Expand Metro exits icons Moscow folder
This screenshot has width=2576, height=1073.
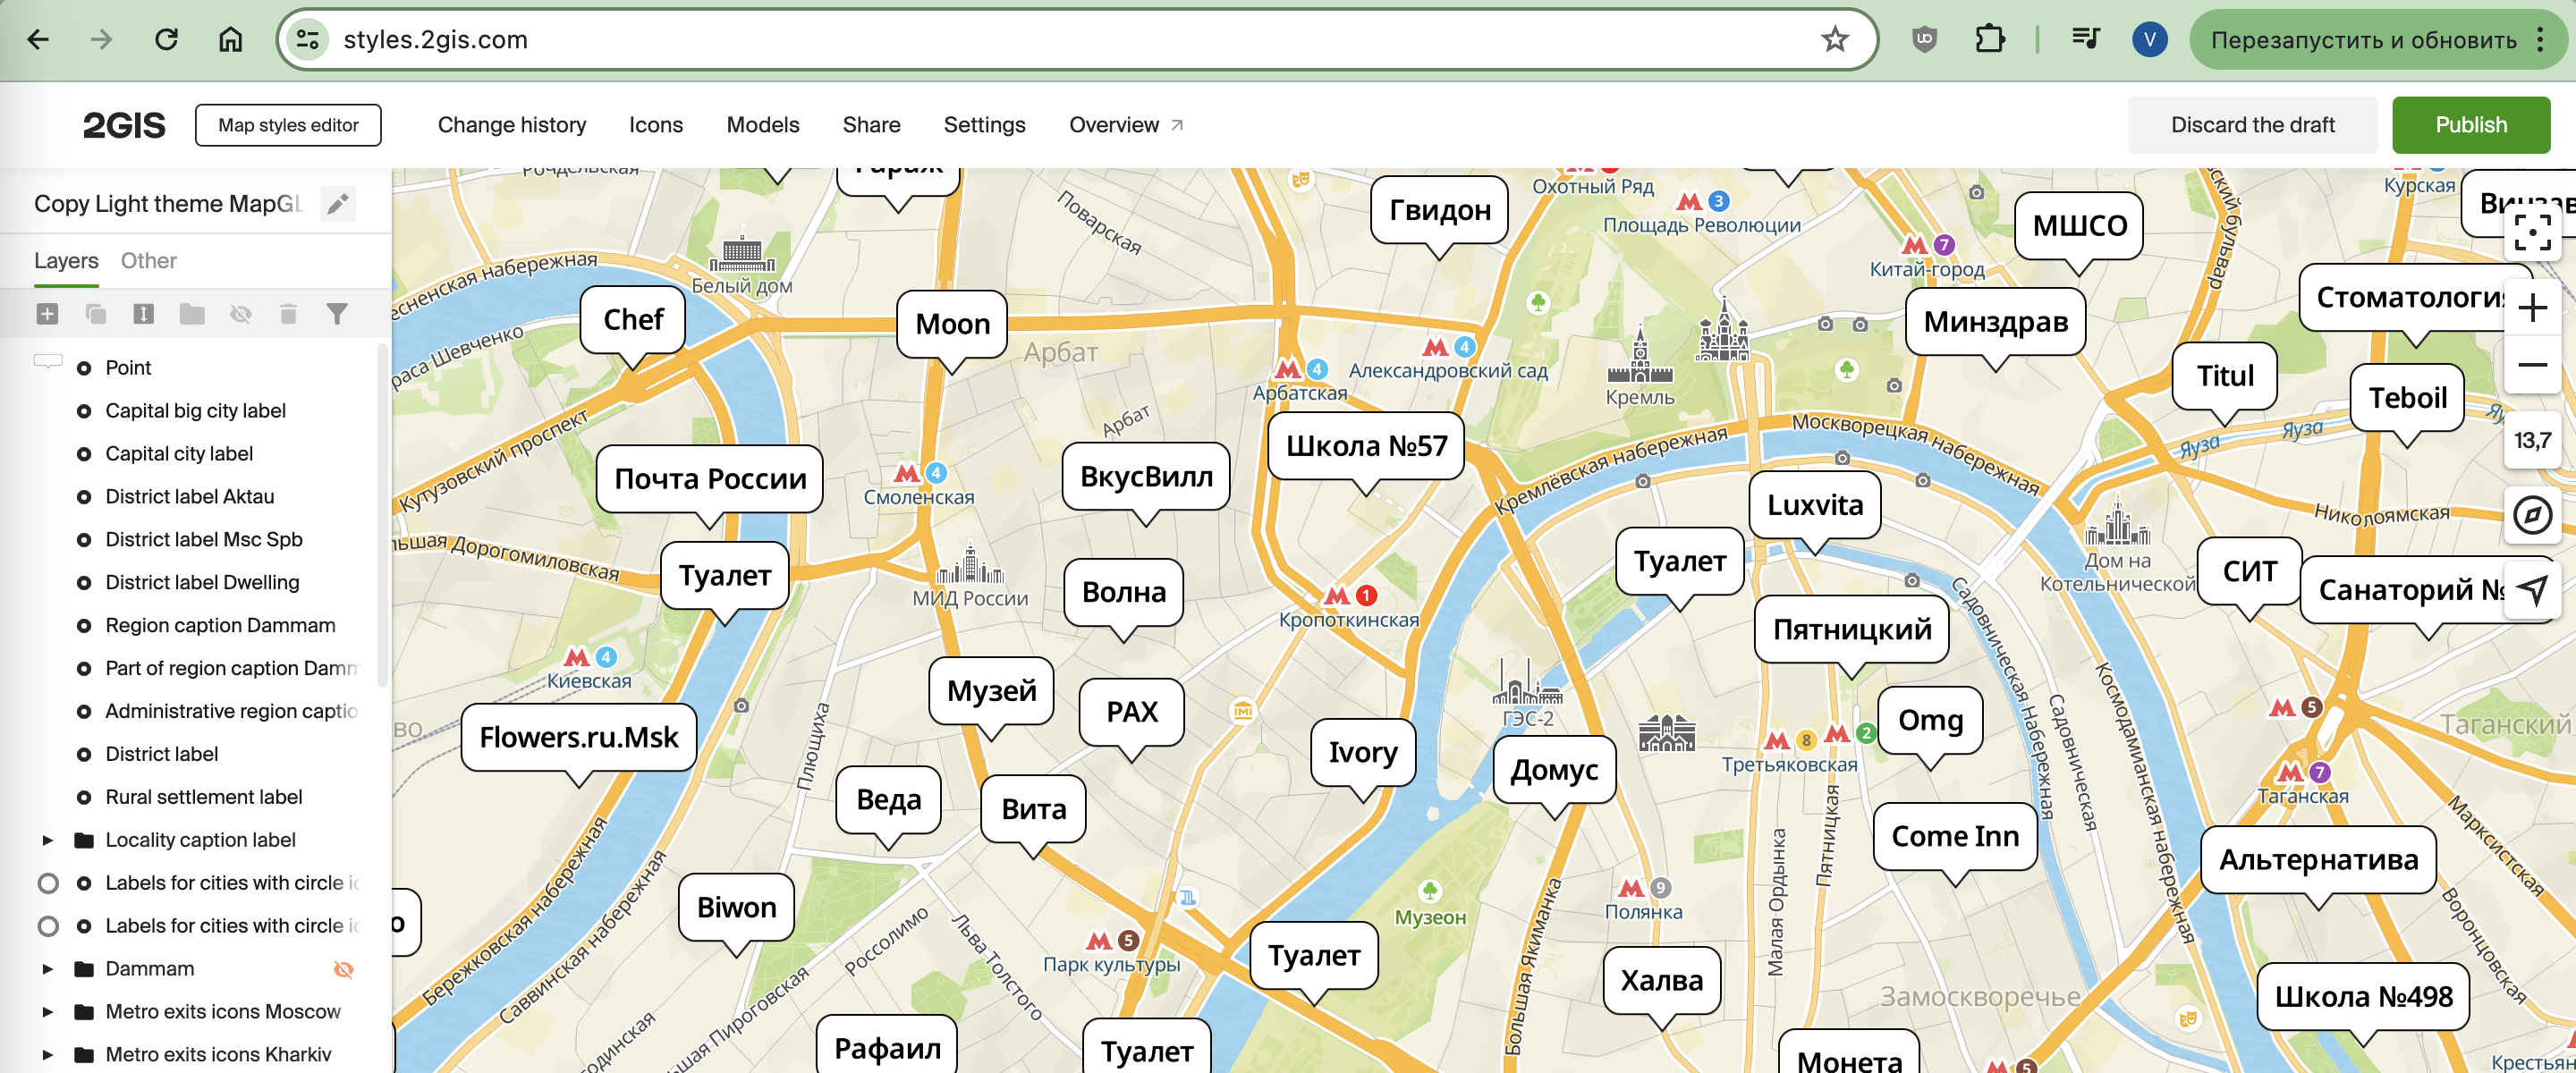click(x=47, y=1012)
